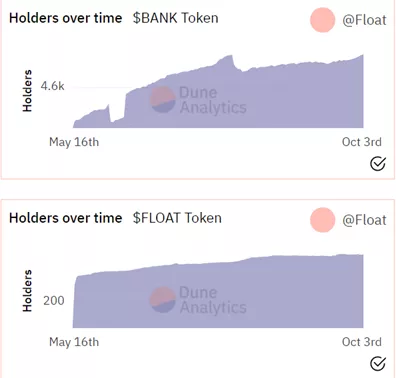The height and width of the screenshot is (378, 396).
Task: Click the BANK chart dip near its peak
Action: click(x=243, y=71)
